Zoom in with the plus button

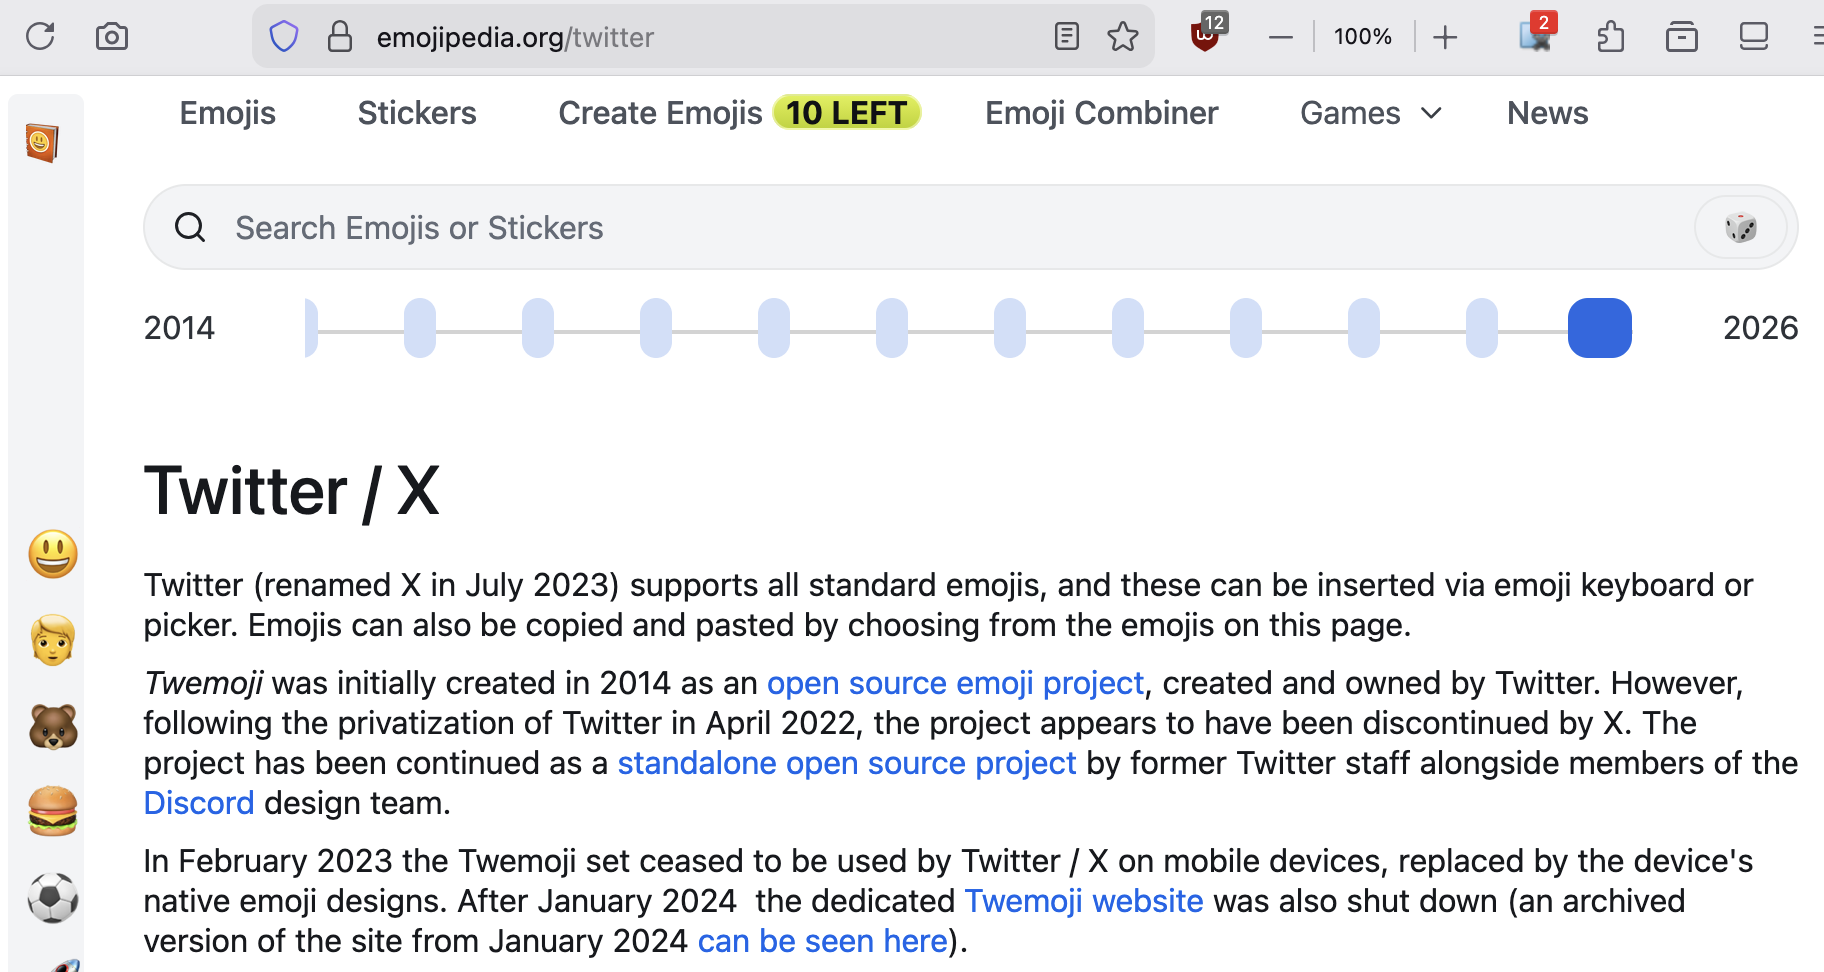pyautogui.click(x=1445, y=37)
